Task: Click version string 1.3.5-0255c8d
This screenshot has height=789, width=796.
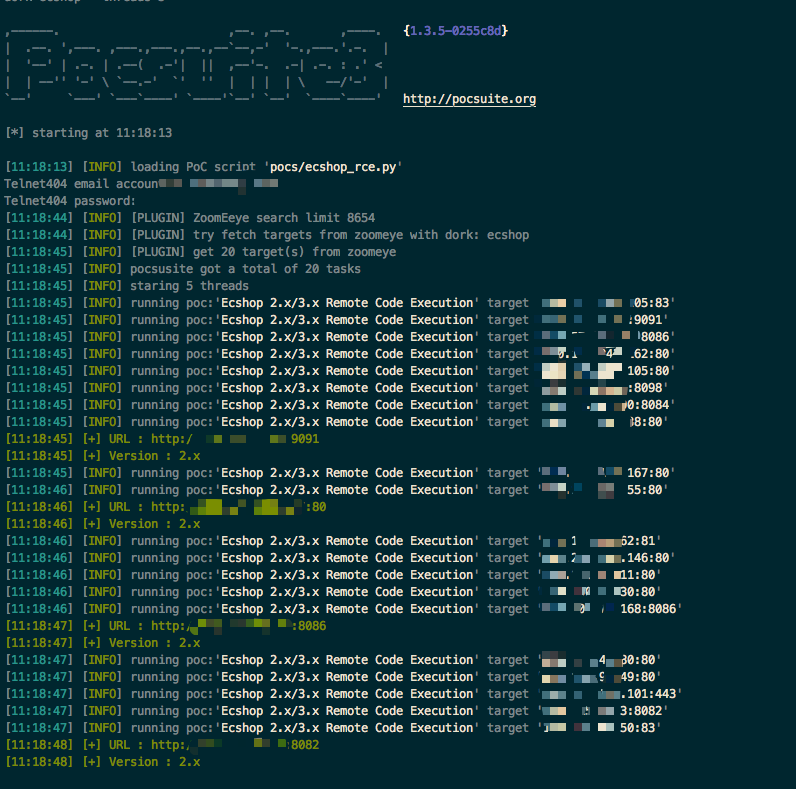Action: 455,31
